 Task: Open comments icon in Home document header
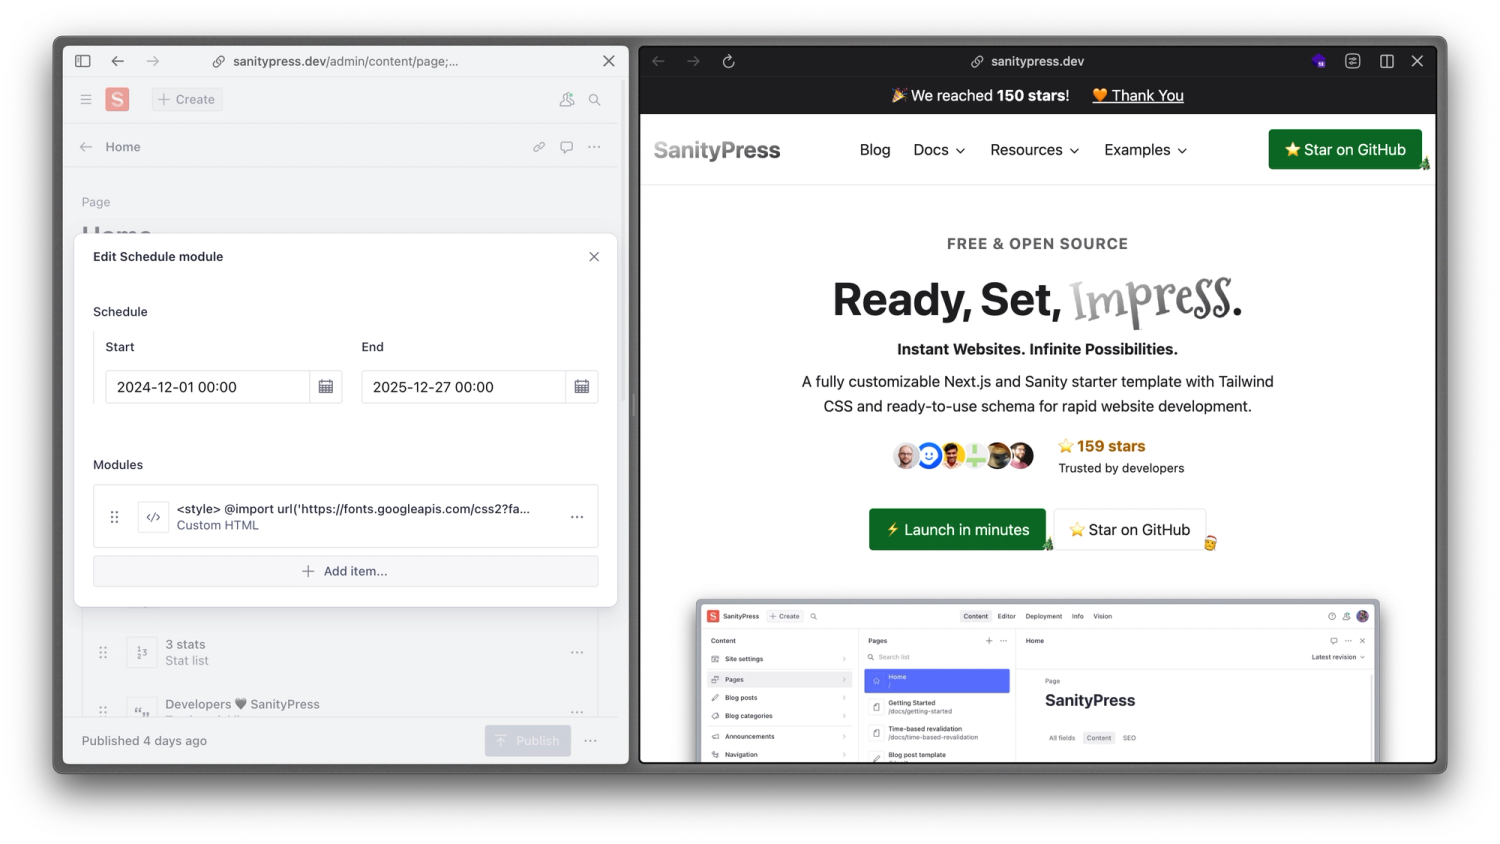click(567, 147)
